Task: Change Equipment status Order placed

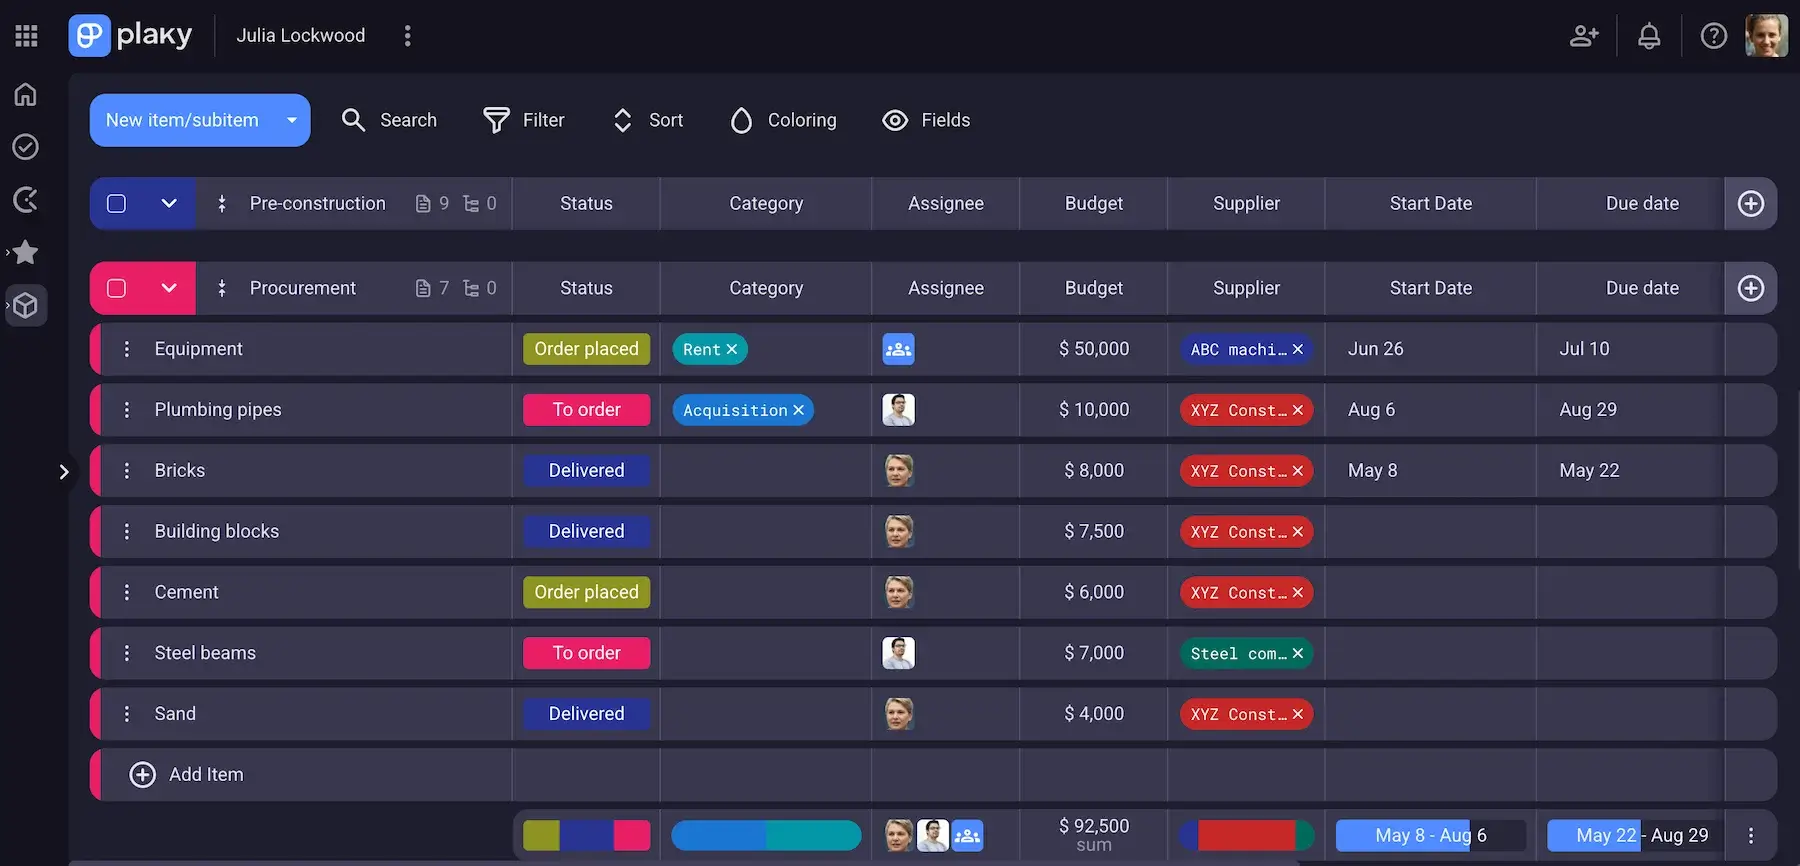Action: [x=586, y=349]
